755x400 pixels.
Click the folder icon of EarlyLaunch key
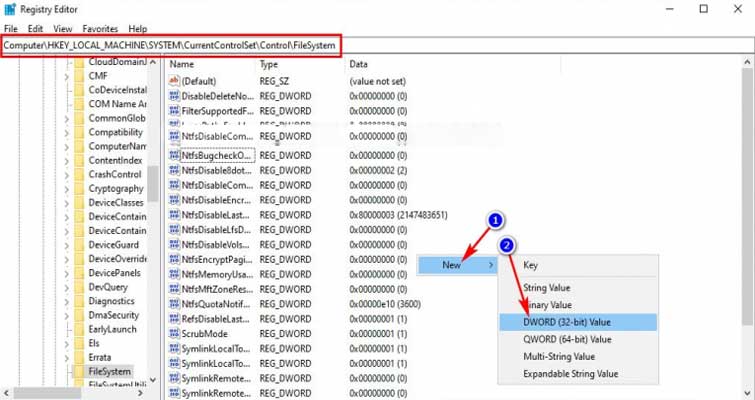click(x=79, y=329)
